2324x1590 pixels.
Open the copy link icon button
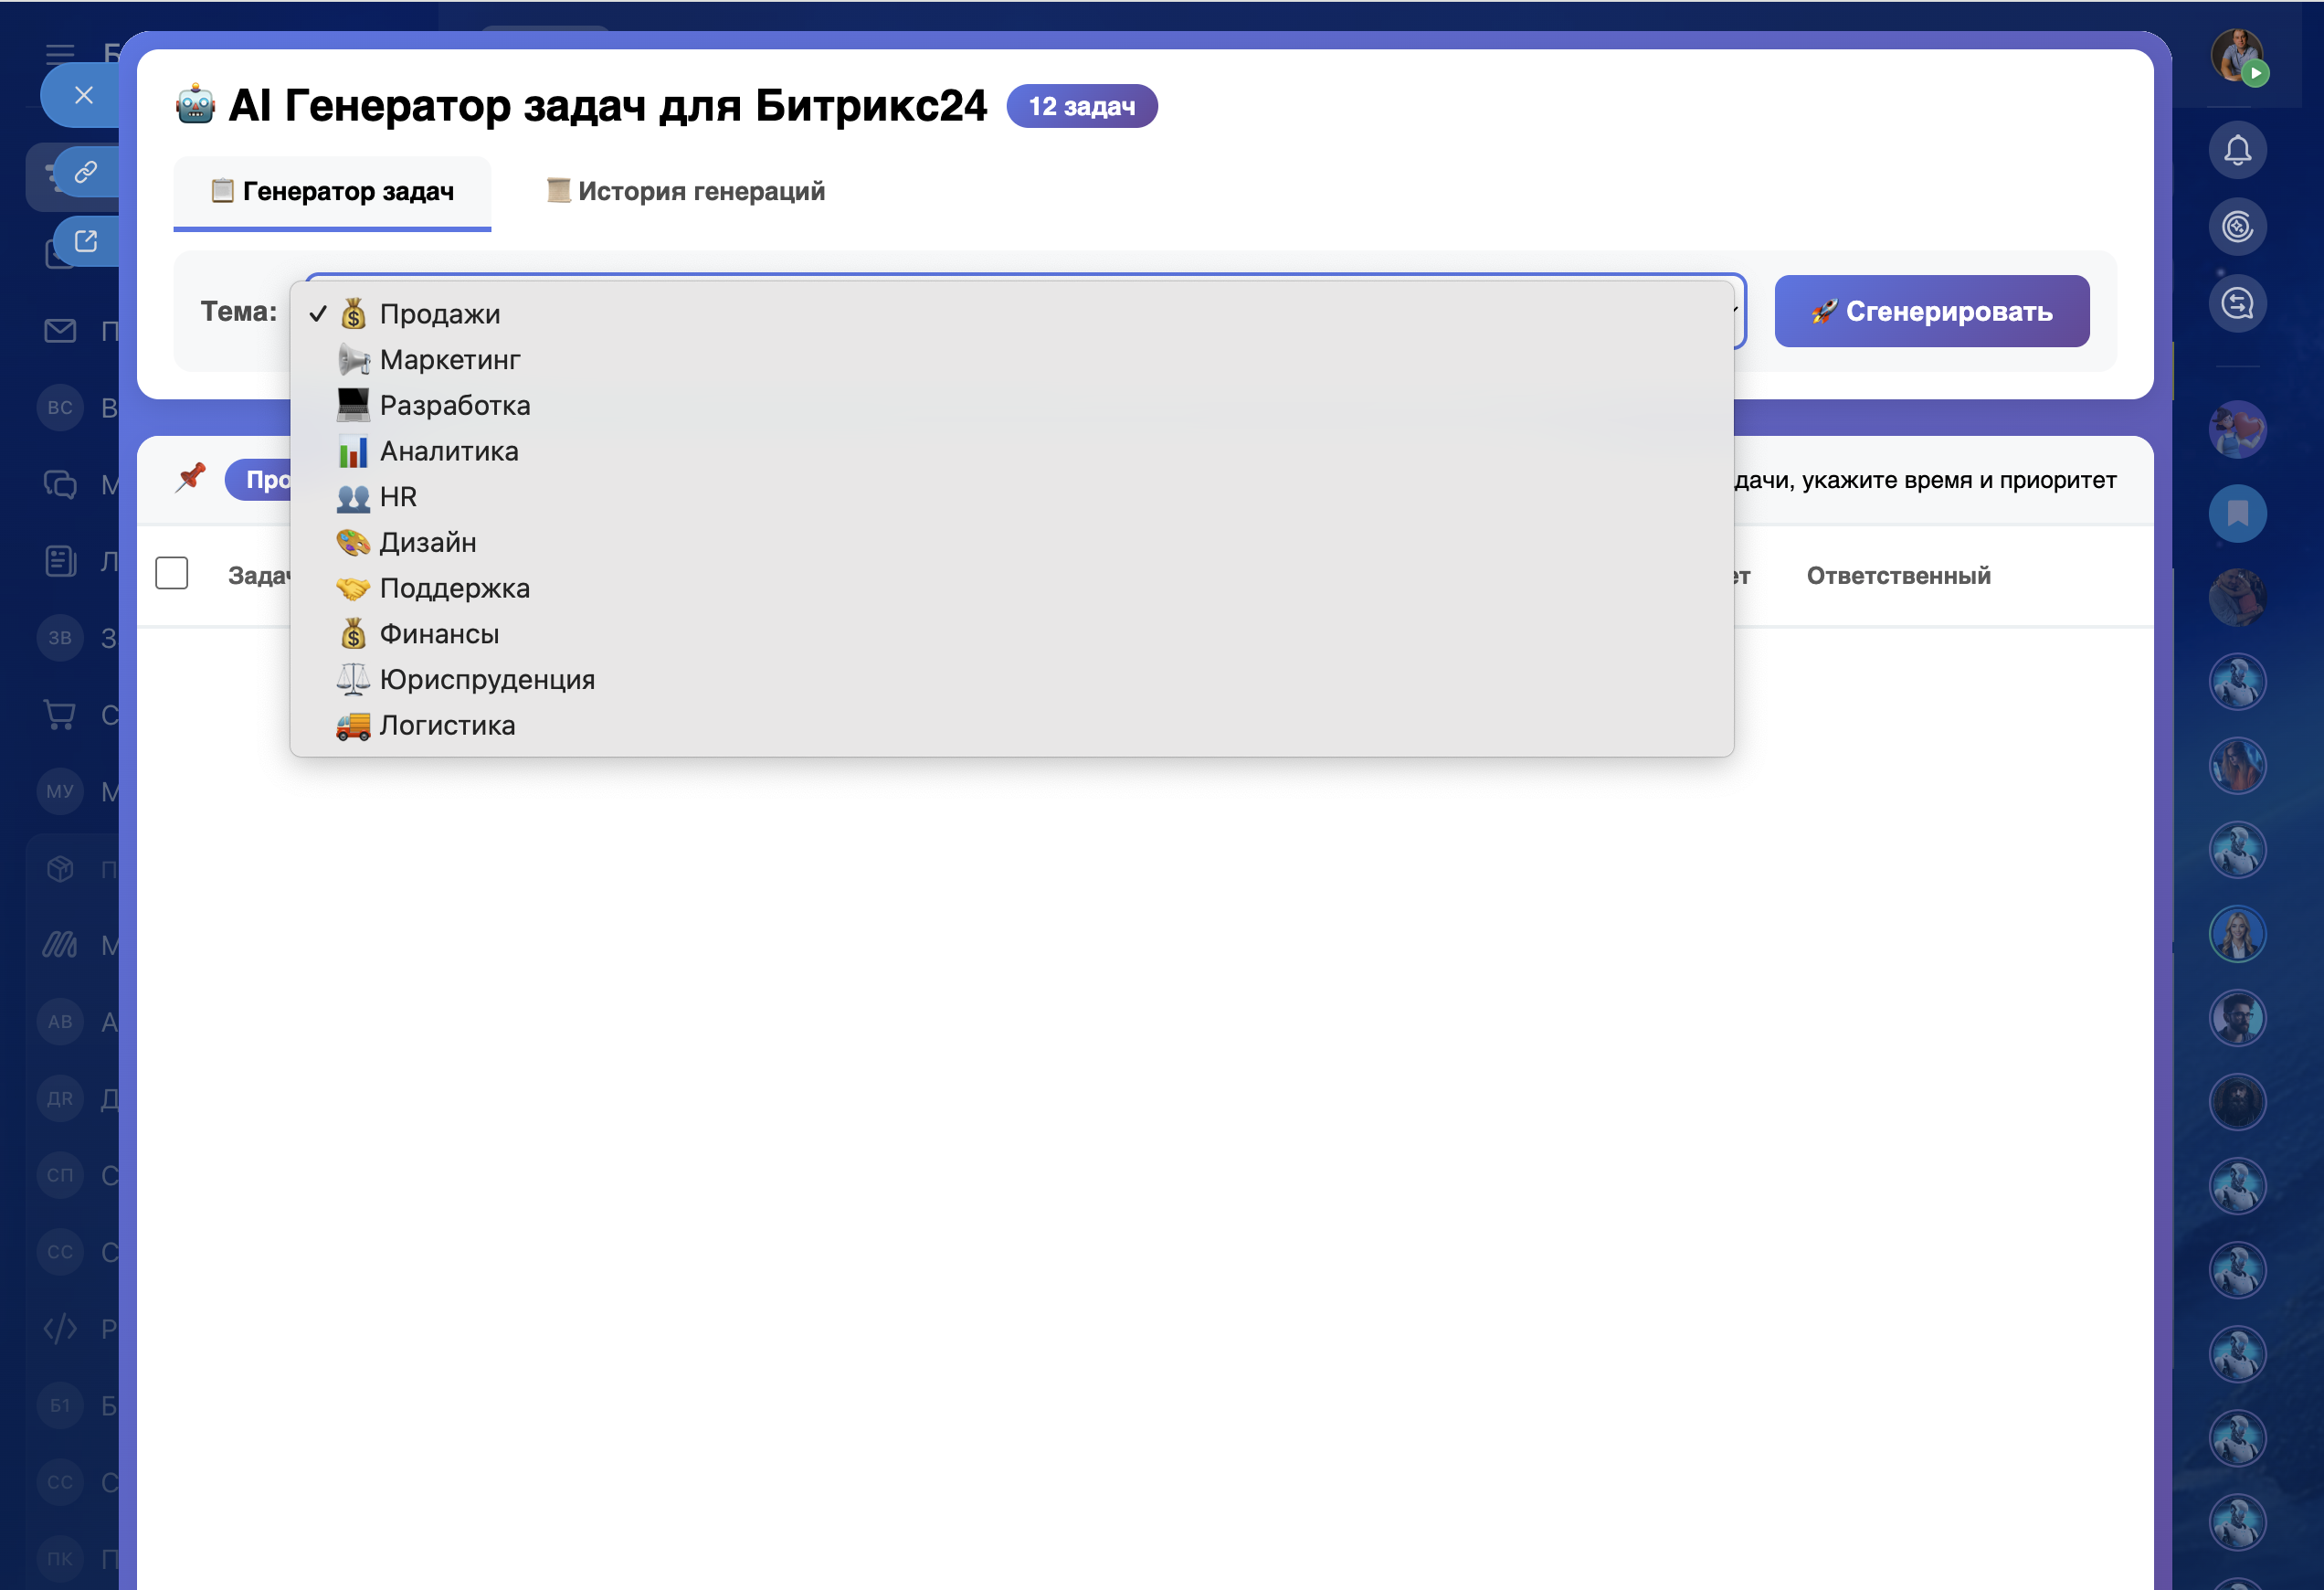pos(86,172)
